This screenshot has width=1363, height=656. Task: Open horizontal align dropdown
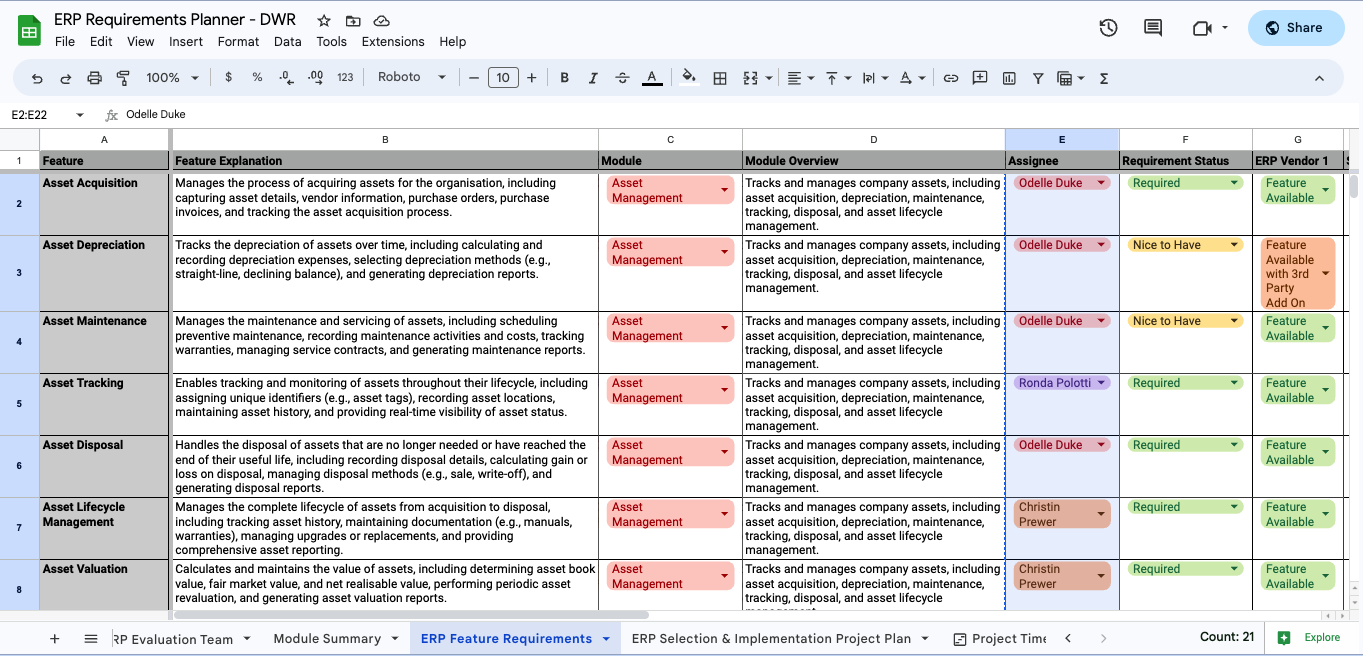tap(801, 78)
